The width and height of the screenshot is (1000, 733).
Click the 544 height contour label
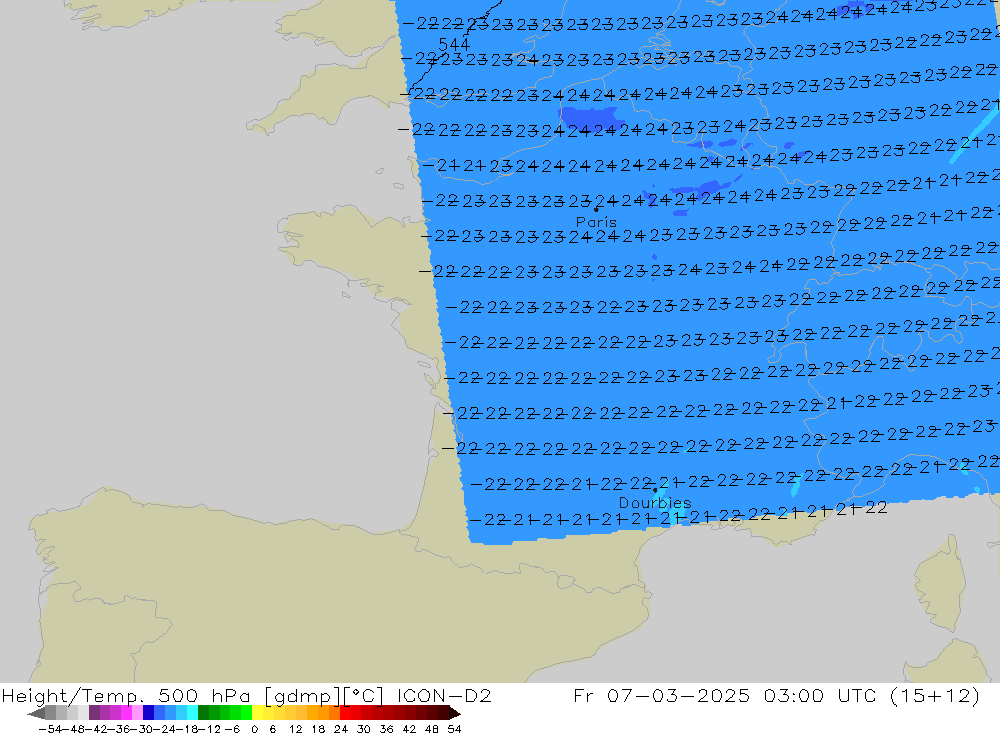pyautogui.click(x=454, y=44)
